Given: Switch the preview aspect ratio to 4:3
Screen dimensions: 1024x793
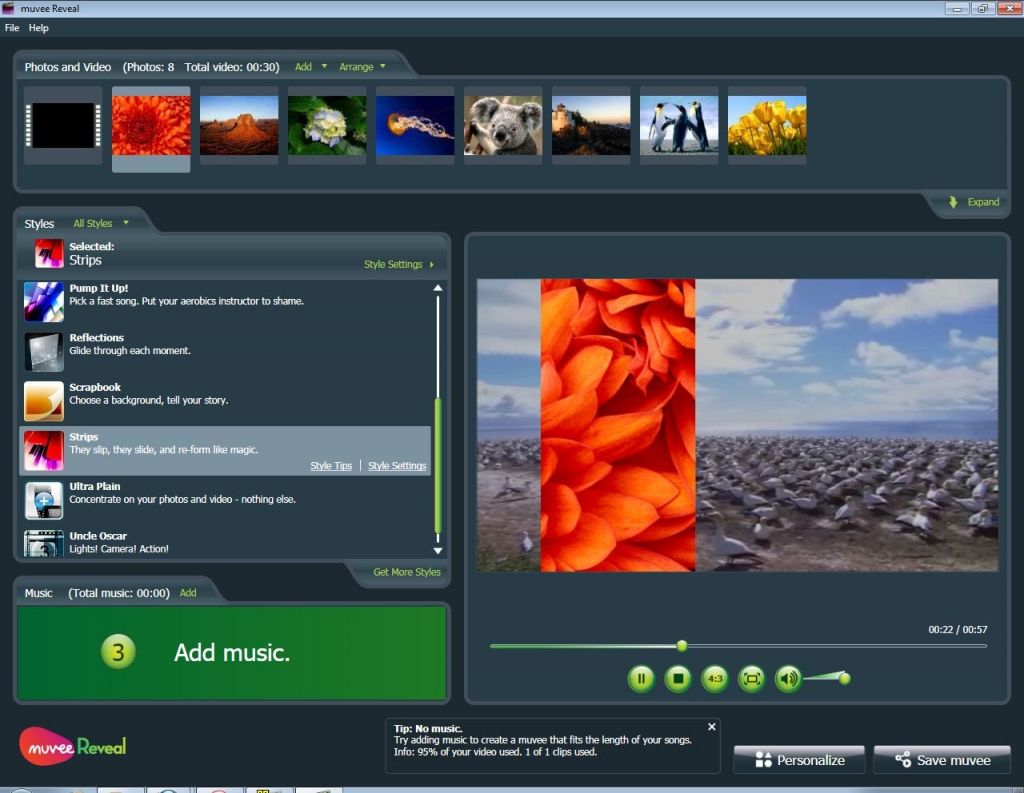Looking at the screenshot, I should [715, 678].
